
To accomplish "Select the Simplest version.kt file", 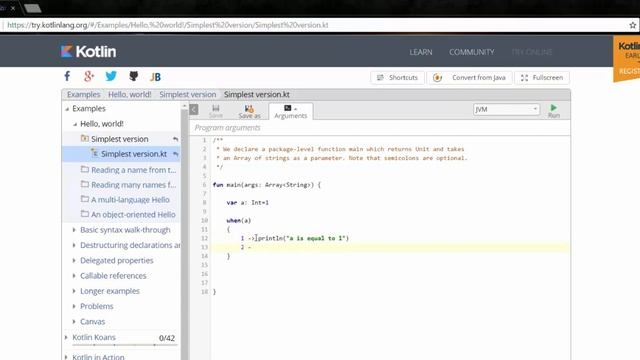I will click(133, 154).
